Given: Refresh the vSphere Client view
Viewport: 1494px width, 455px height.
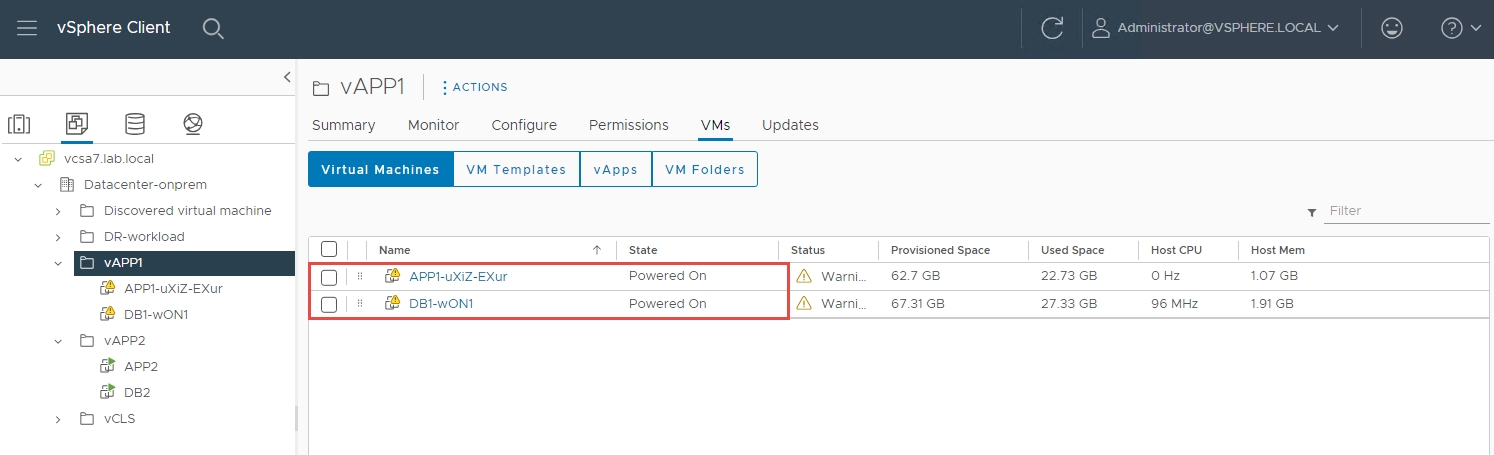Looking at the screenshot, I should pyautogui.click(x=1051, y=28).
